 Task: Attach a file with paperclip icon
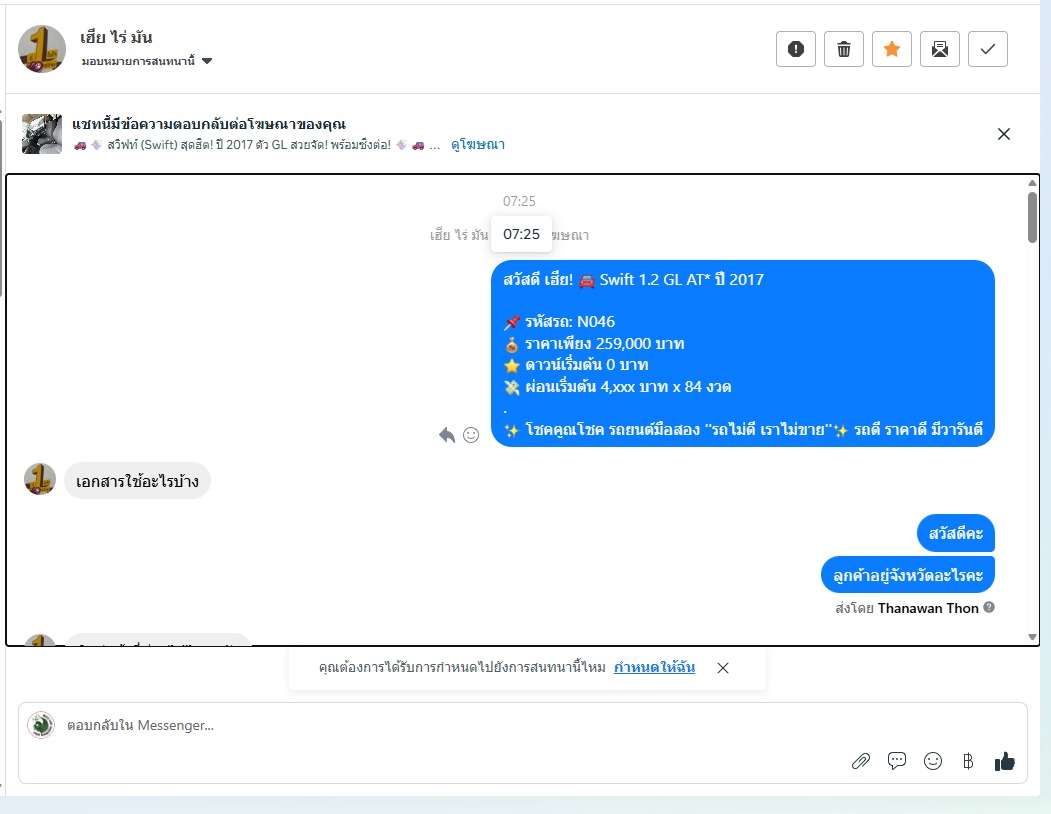[861, 761]
